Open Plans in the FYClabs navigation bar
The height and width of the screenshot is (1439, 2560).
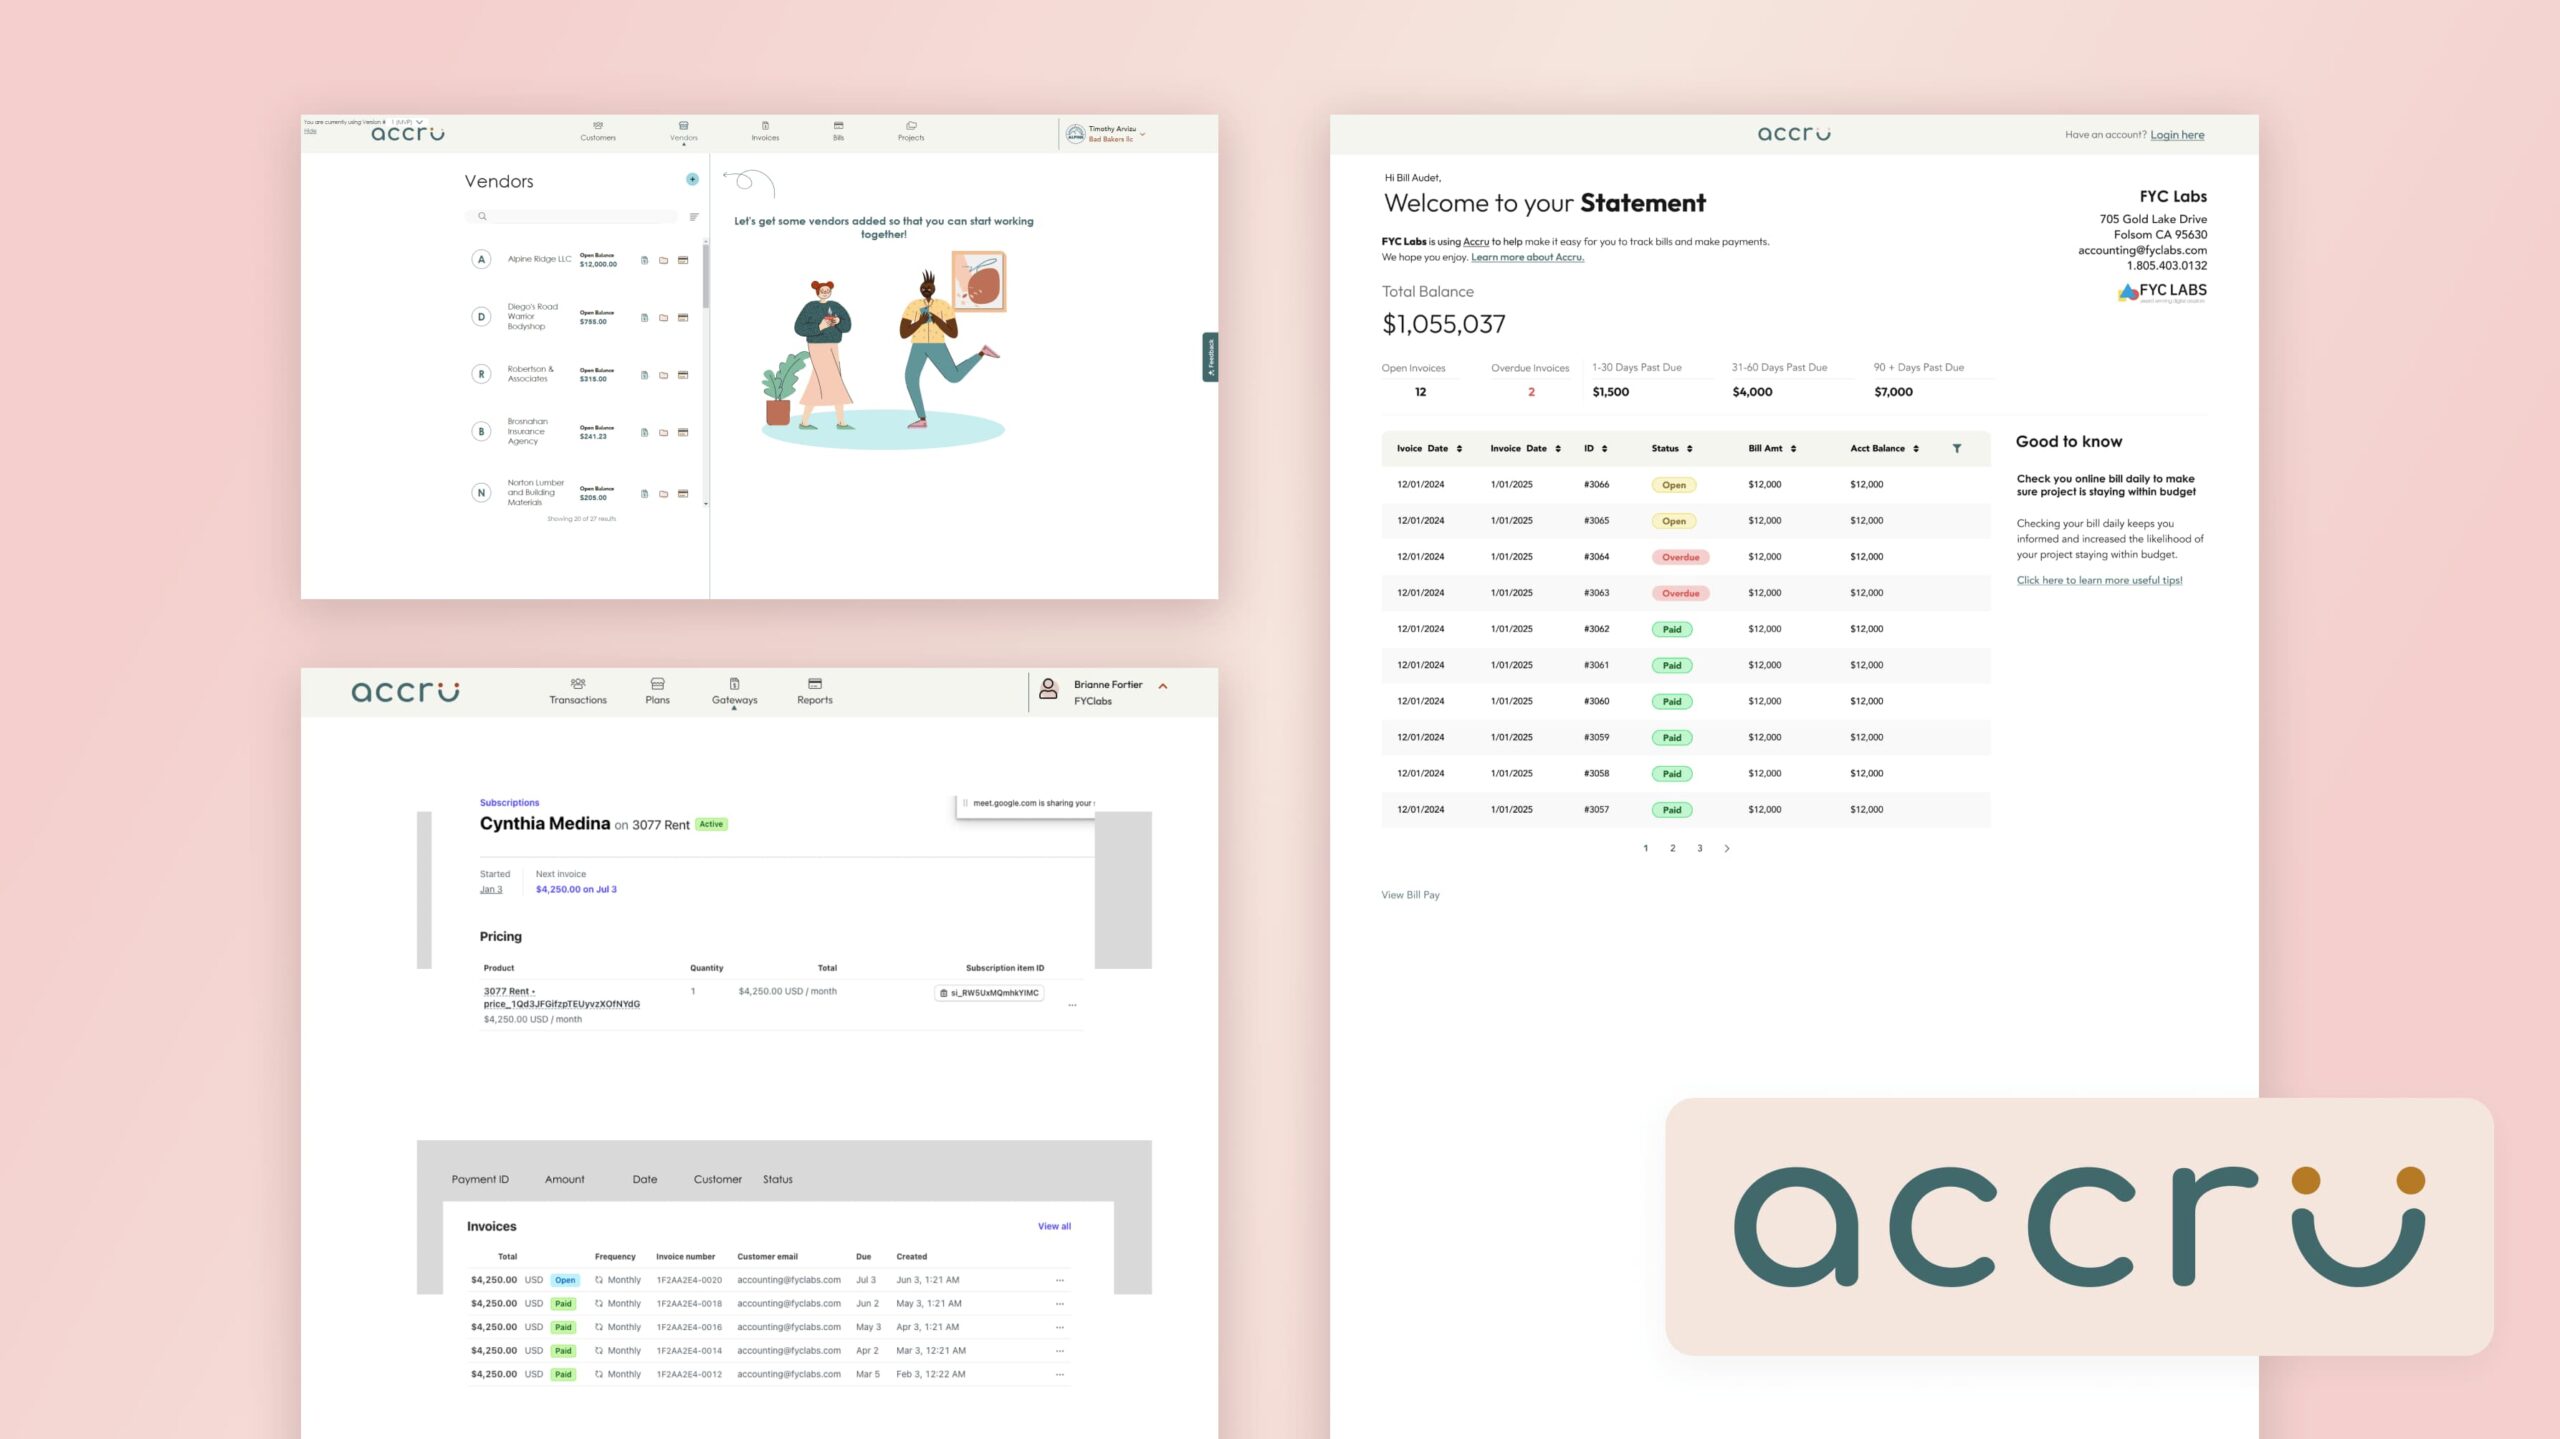[657, 691]
